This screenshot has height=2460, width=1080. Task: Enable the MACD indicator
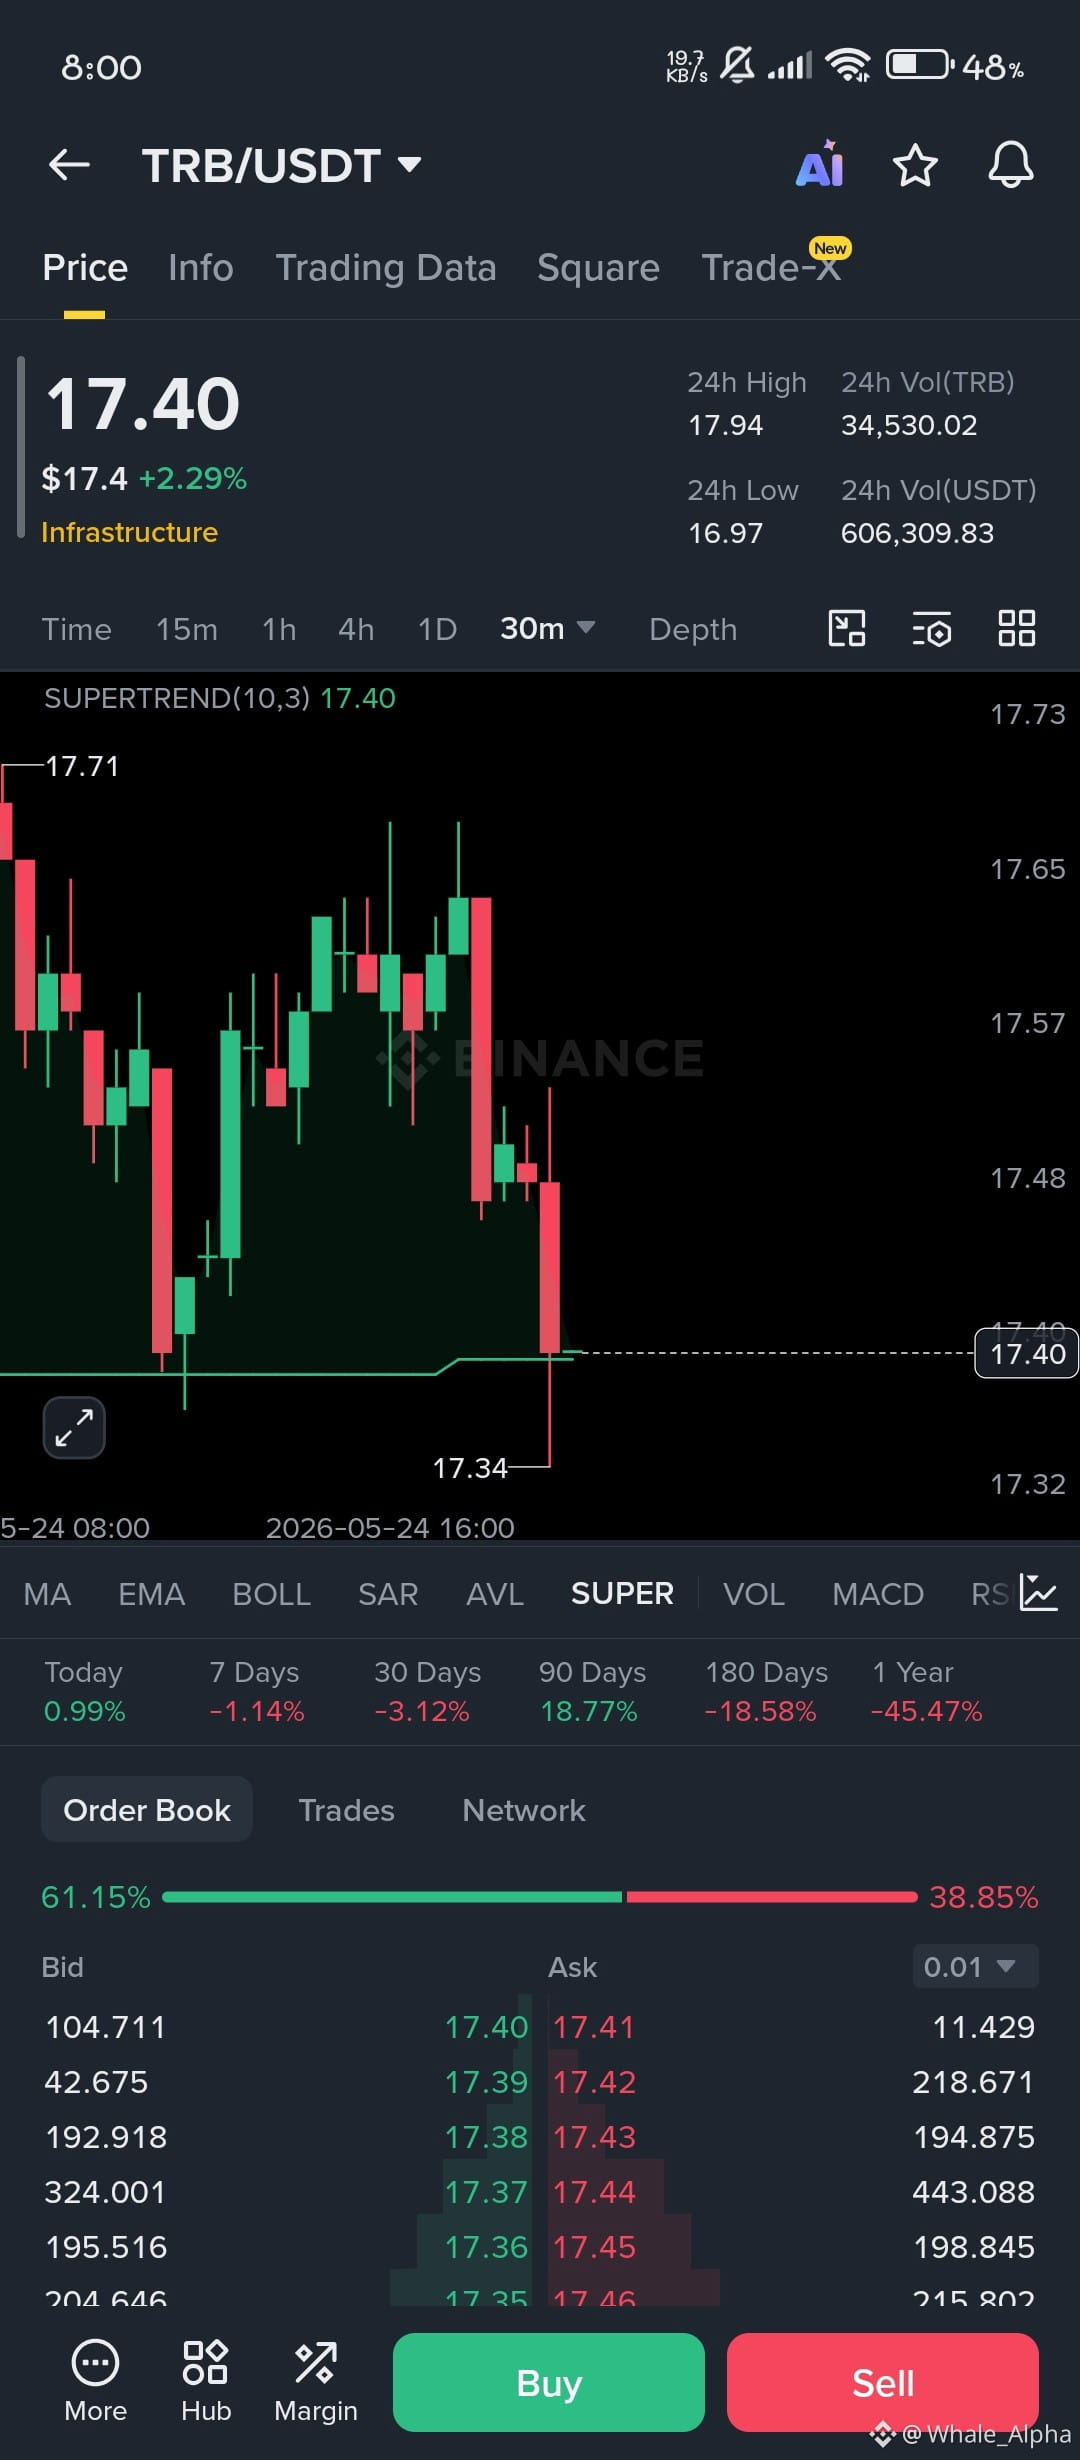click(x=878, y=1593)
